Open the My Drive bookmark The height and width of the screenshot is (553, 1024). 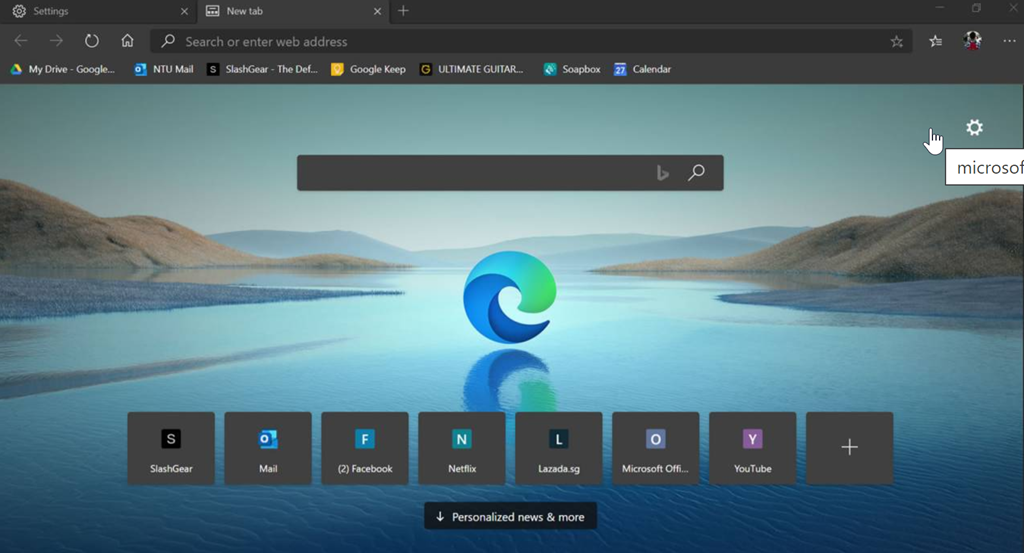pos(62,70)
